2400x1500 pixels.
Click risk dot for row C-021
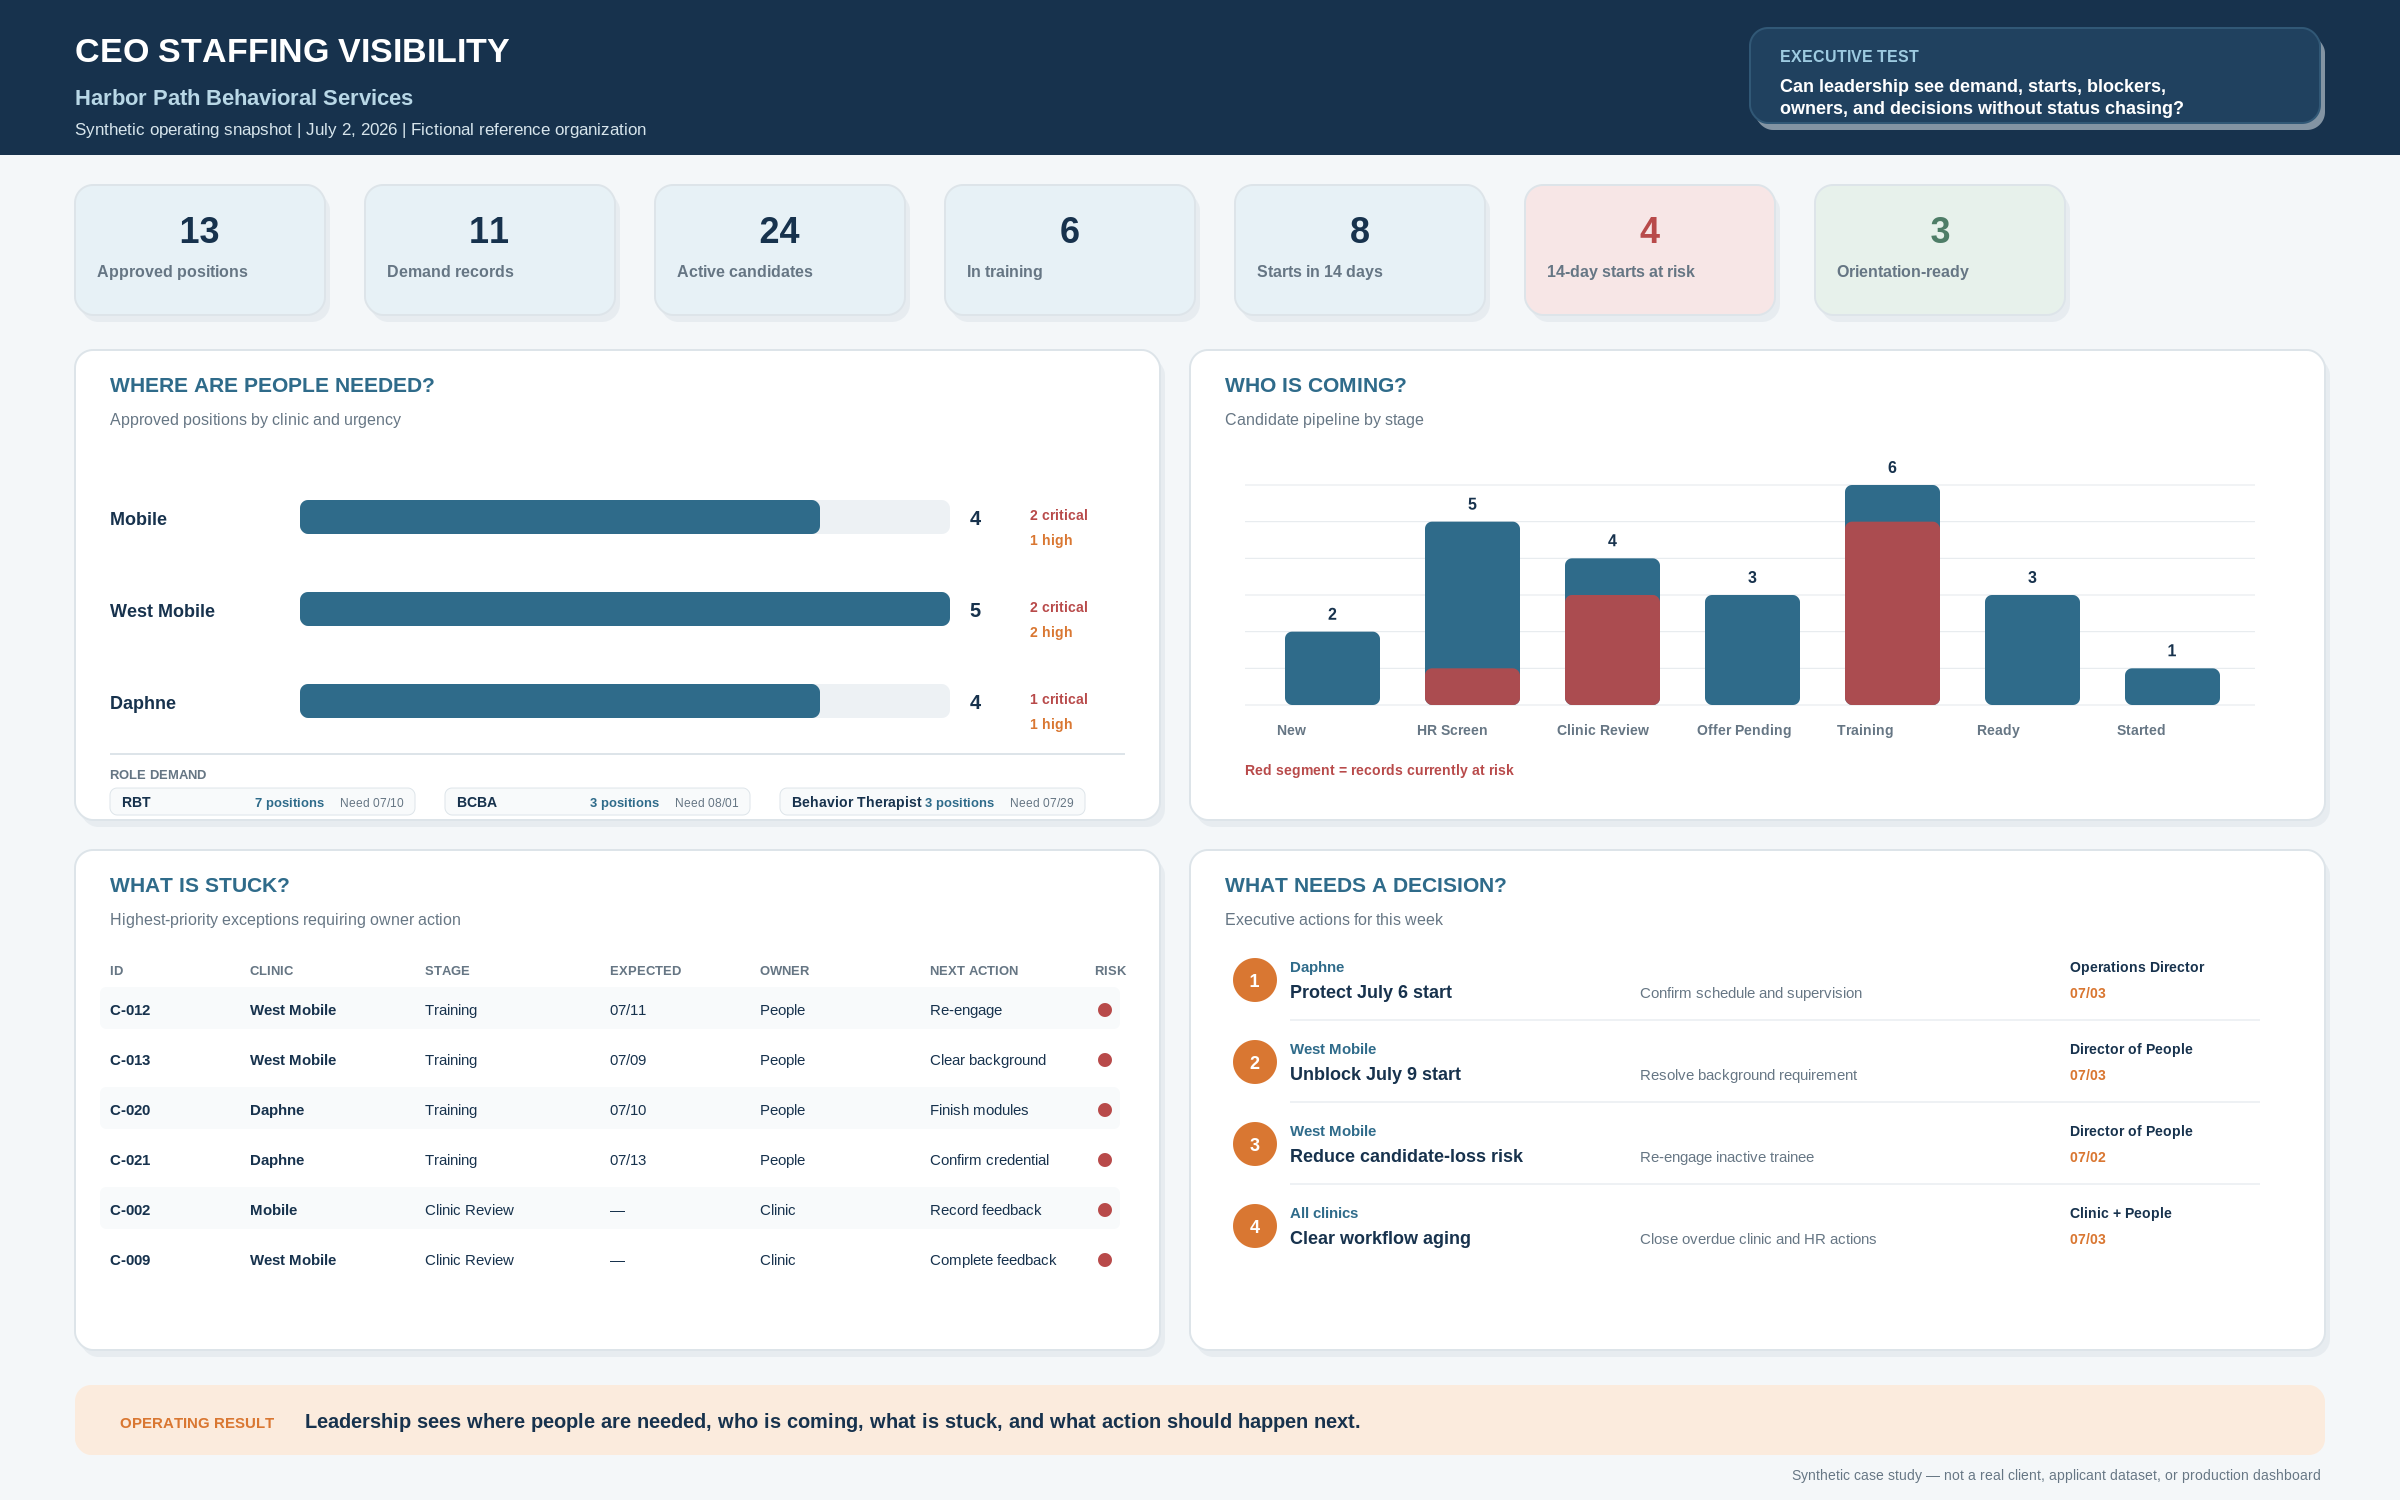1105,1160
